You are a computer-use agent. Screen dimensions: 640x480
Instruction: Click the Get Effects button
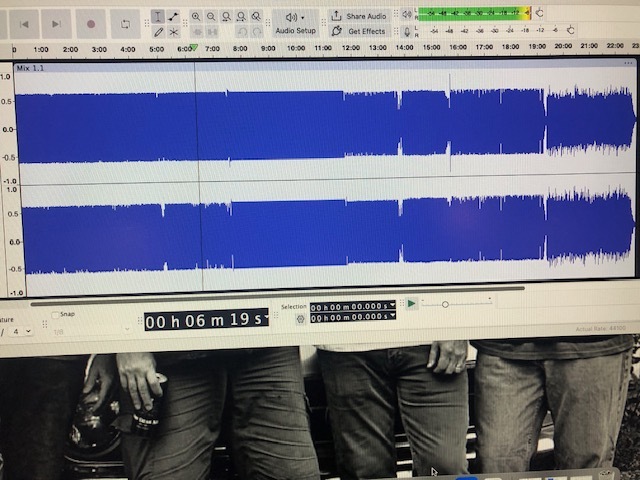pyautogui.click(x=359, y=31)
